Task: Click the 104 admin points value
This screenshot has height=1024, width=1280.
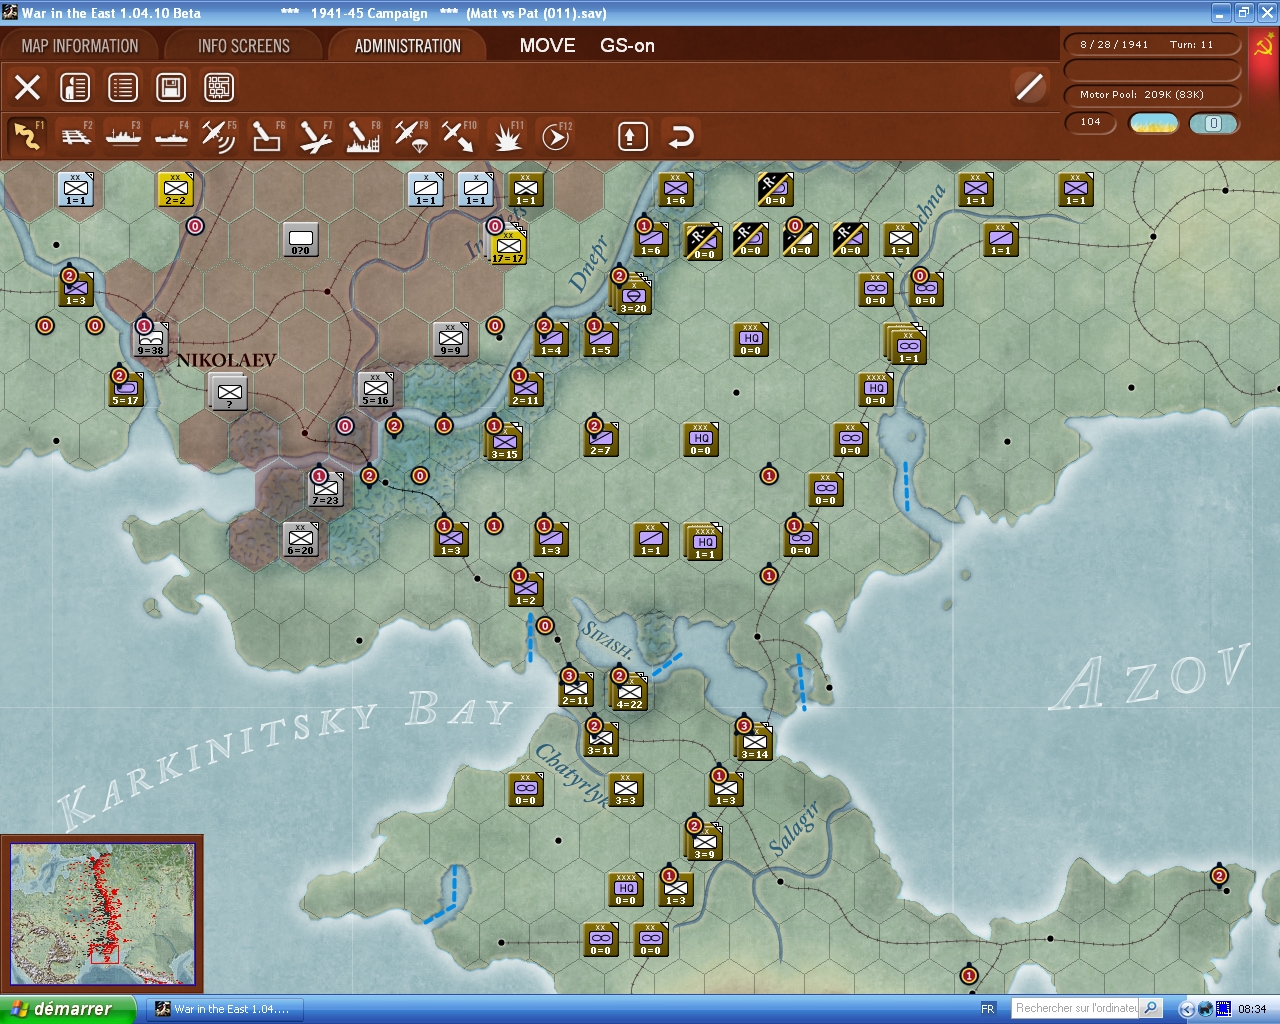Action: click(x=1091, y=123)
